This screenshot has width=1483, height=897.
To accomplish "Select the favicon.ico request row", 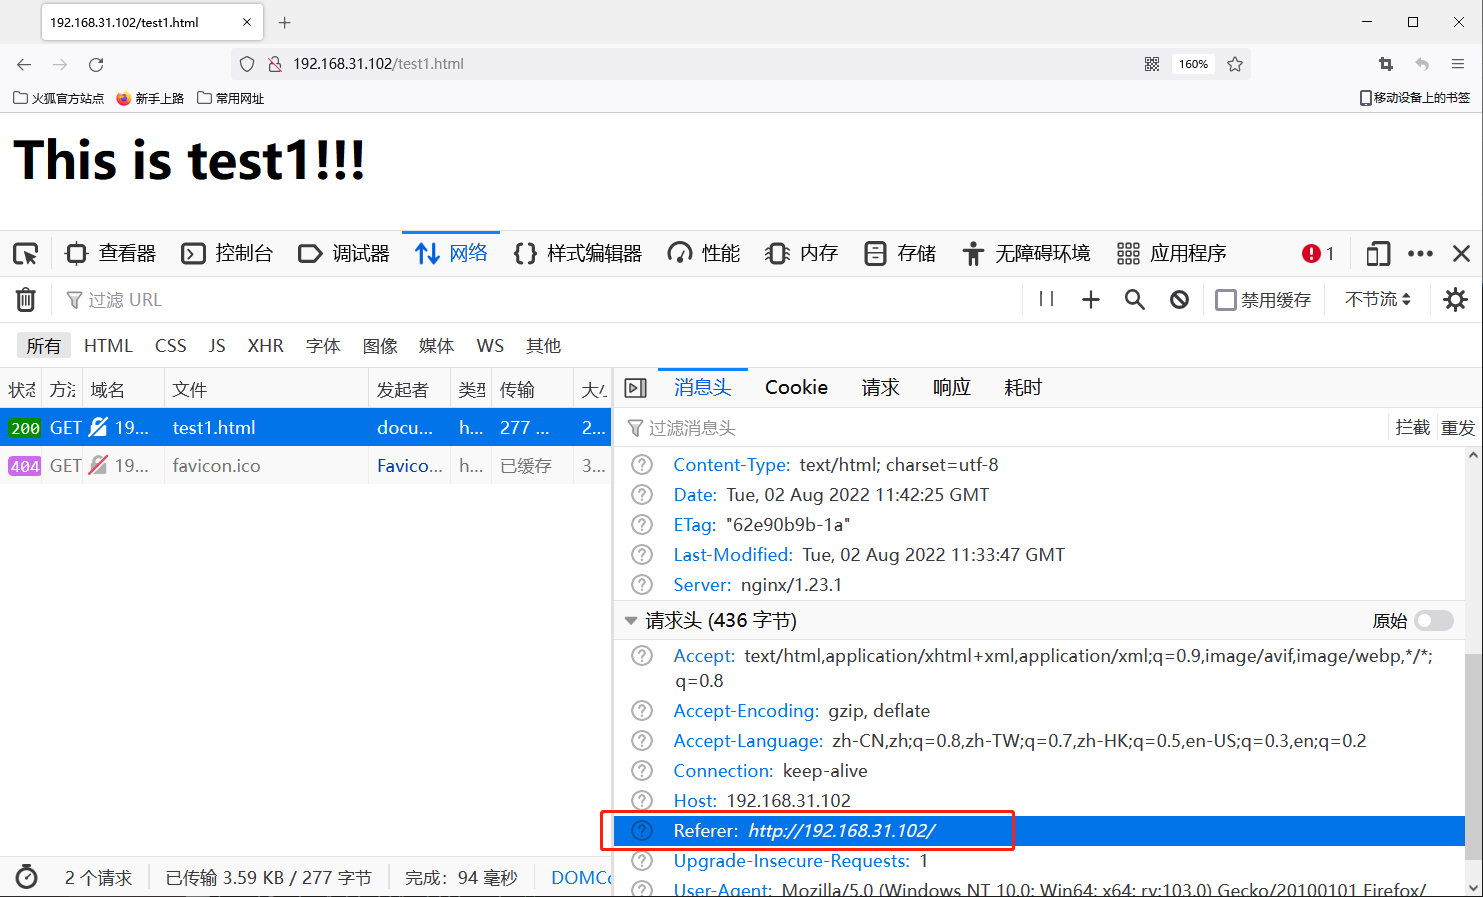I will pos(216,466).
